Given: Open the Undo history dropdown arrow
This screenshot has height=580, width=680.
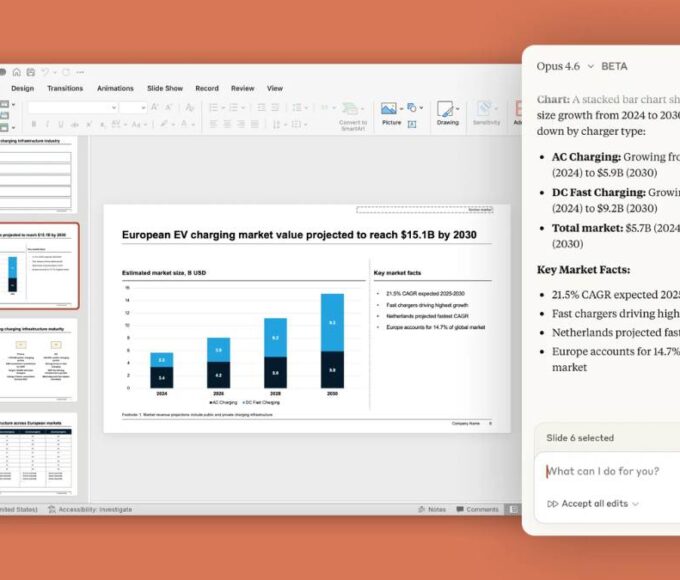Looking at the screenshot, I should (55, 72).
